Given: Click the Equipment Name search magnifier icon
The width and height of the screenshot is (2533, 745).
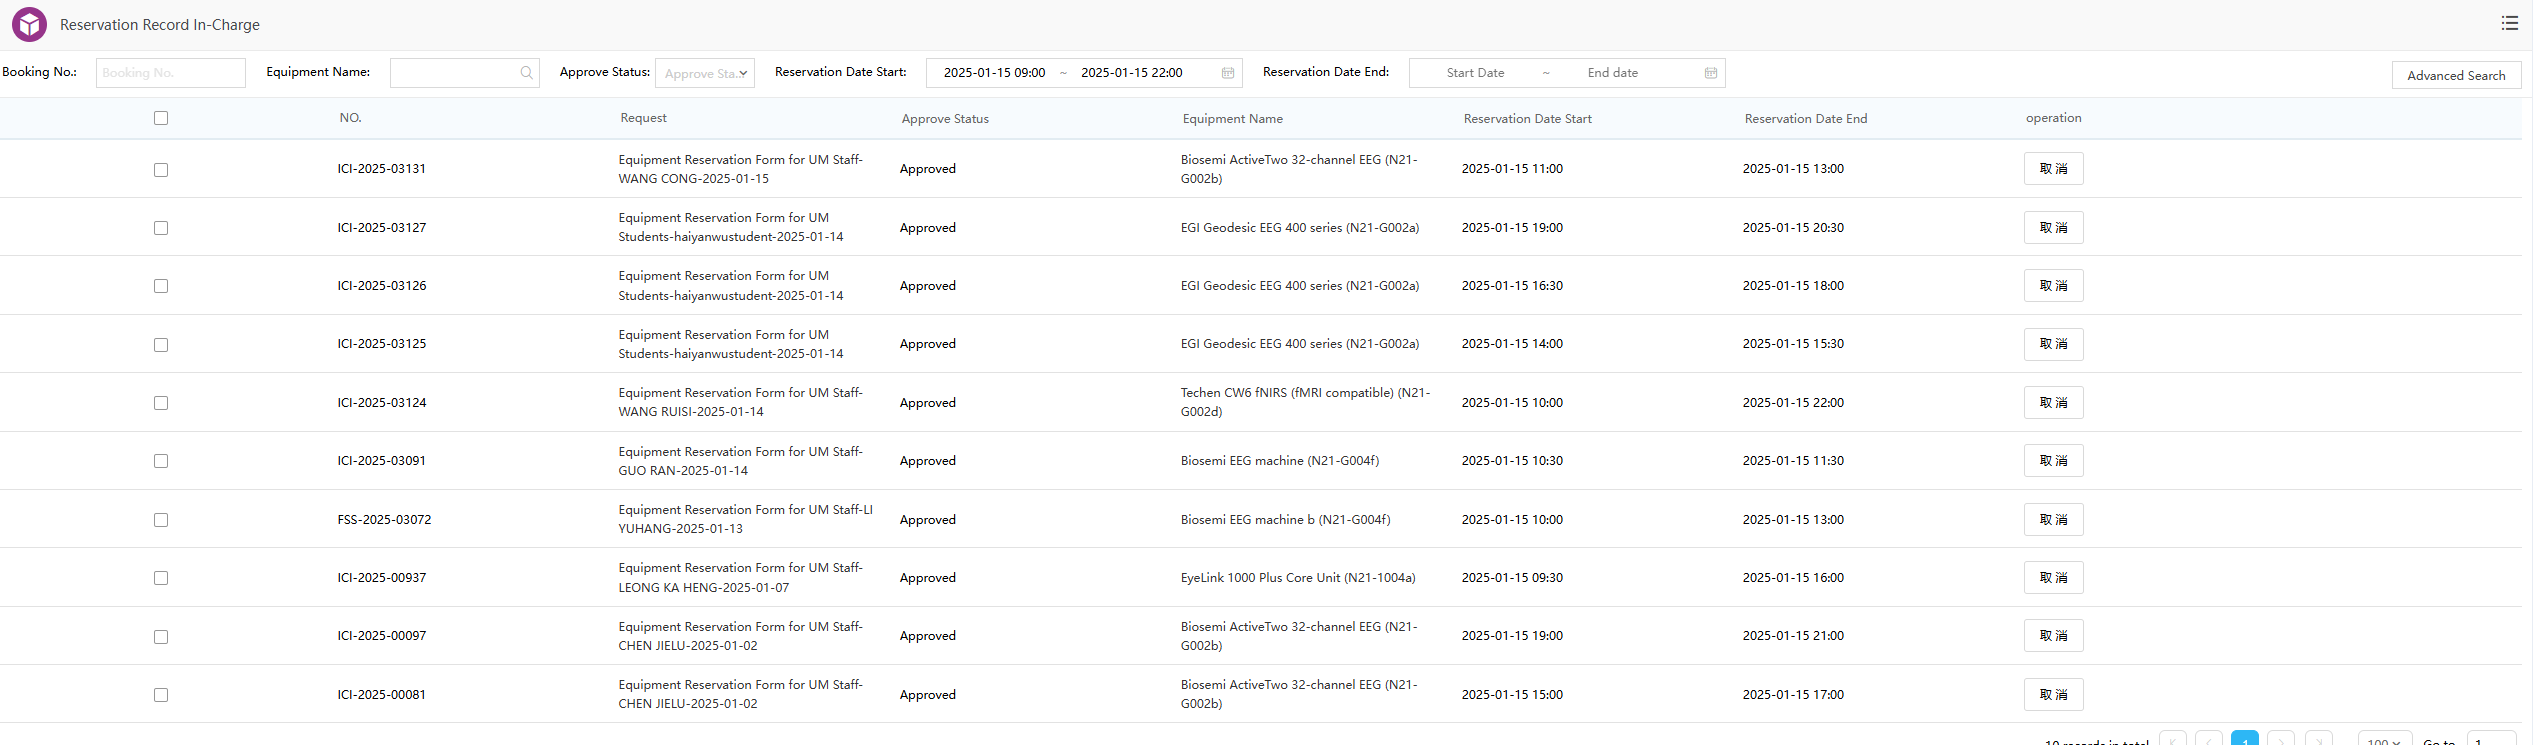Looking at the screenshot, I should [526, 73].
